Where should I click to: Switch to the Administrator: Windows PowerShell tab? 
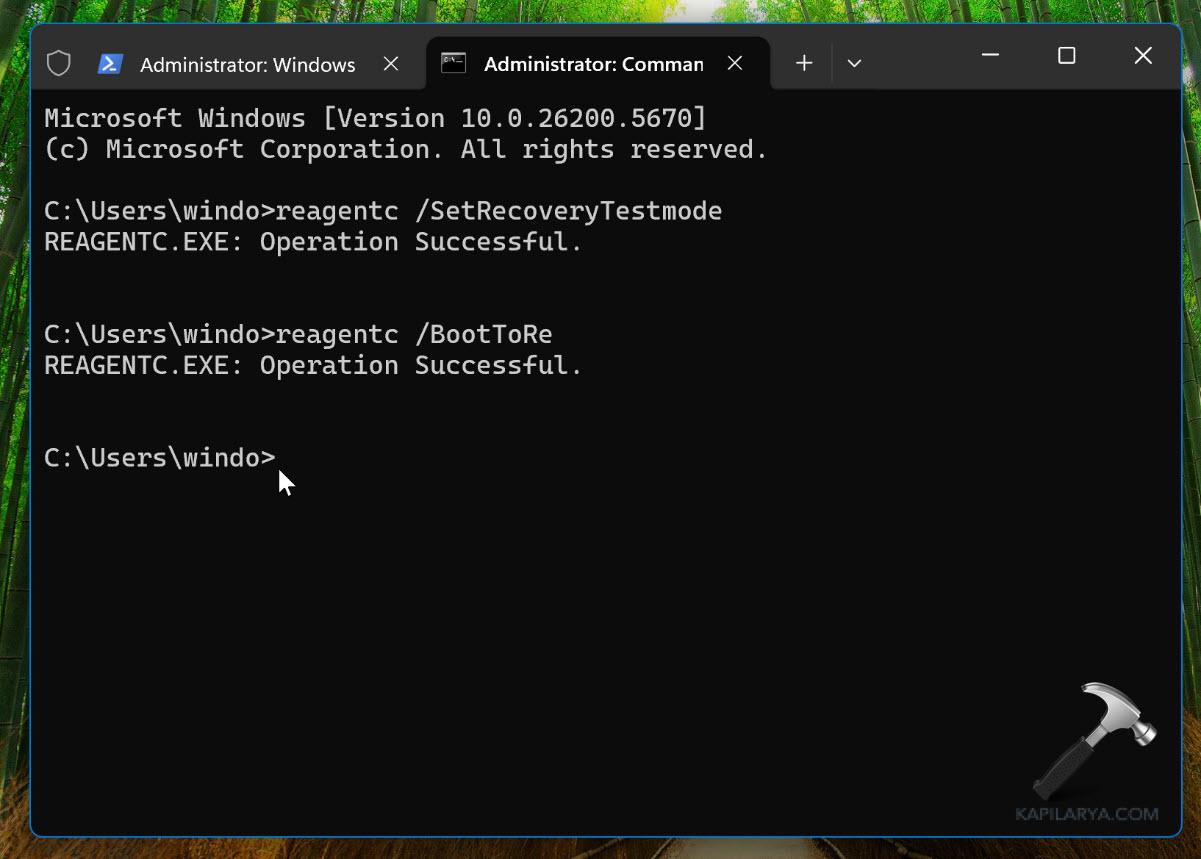click(248, 64)
